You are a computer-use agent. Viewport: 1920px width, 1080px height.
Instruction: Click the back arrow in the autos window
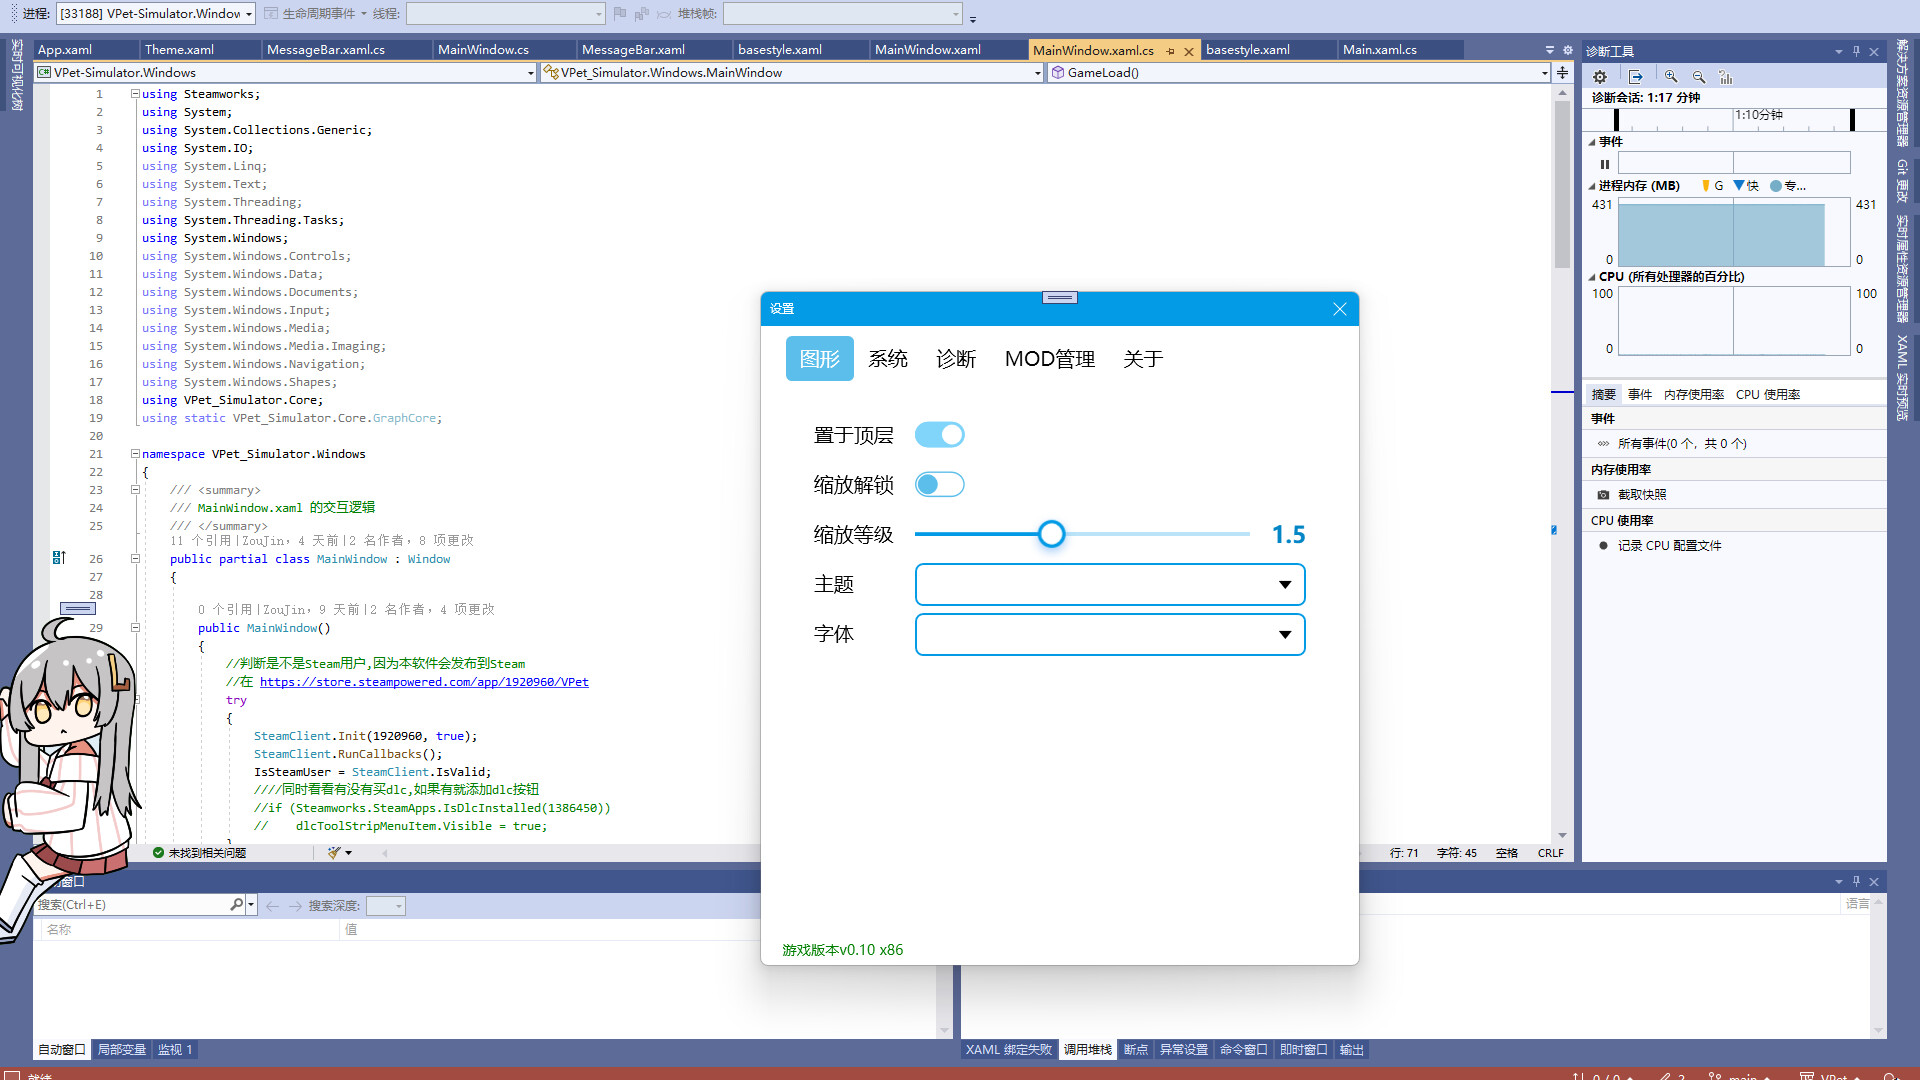tap(272, 906)
